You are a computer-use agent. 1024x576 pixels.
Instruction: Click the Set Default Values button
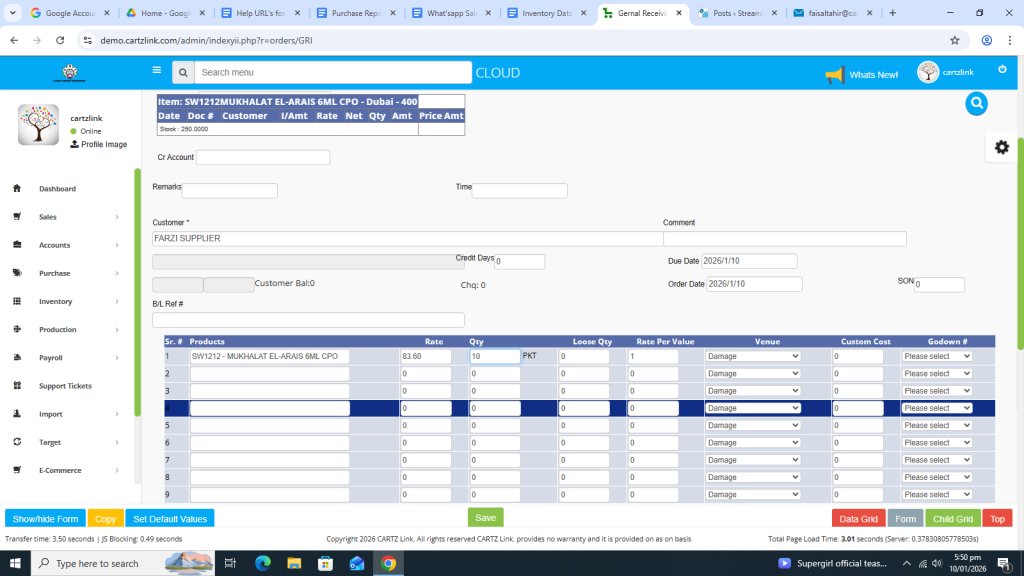pos(170,519)
